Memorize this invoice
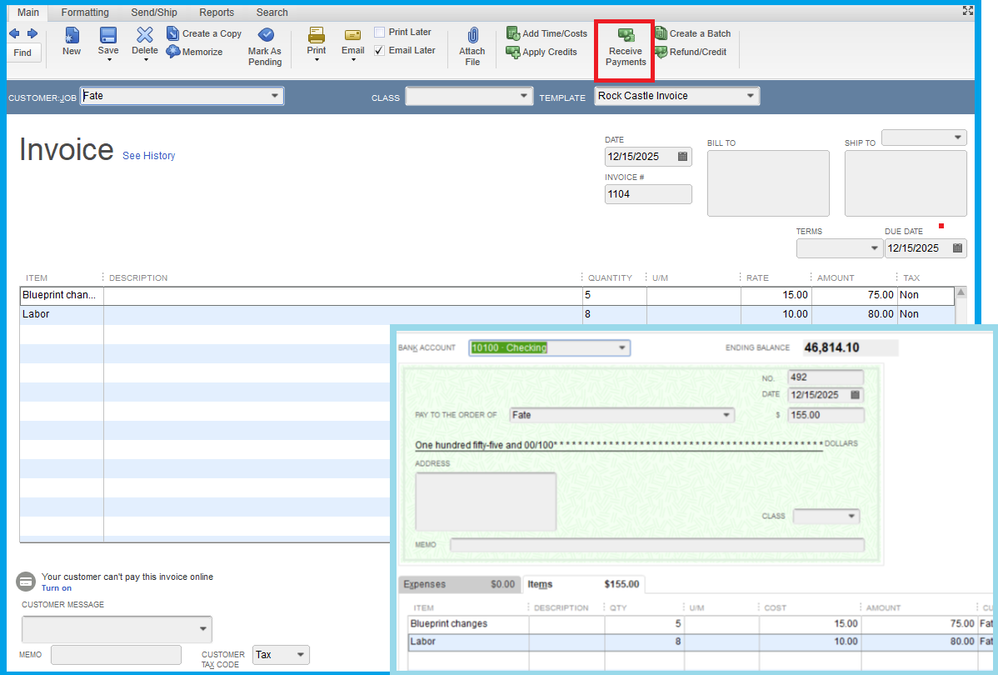 coord(195,52)
